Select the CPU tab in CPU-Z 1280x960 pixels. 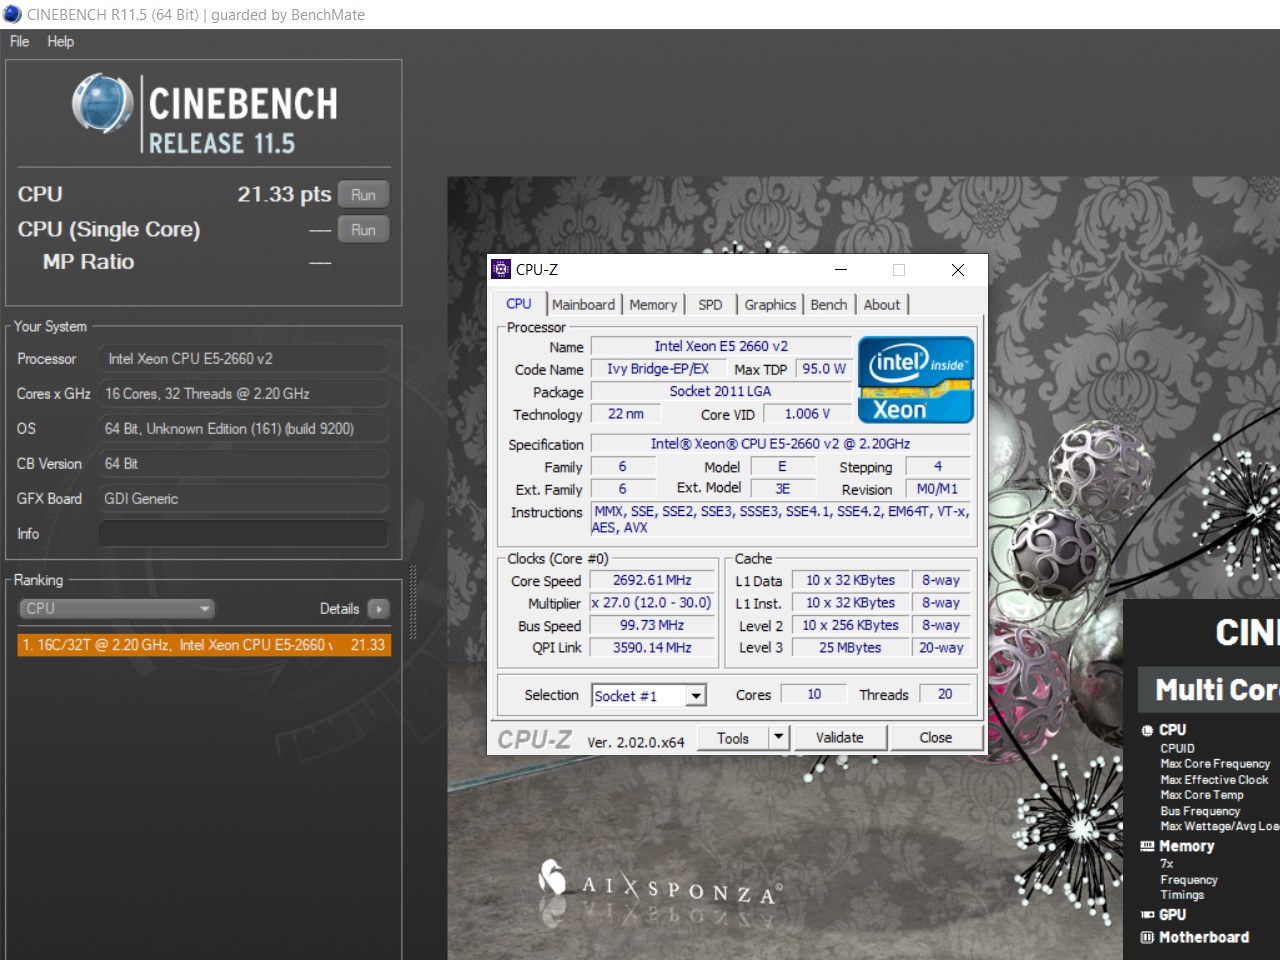click(x=519, y=304)
